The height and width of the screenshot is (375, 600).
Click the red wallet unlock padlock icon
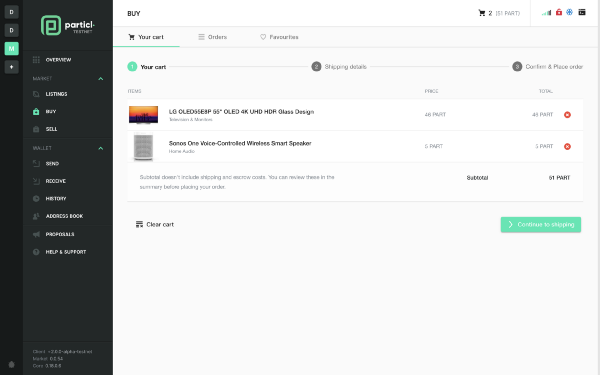(x=559, y=12)
